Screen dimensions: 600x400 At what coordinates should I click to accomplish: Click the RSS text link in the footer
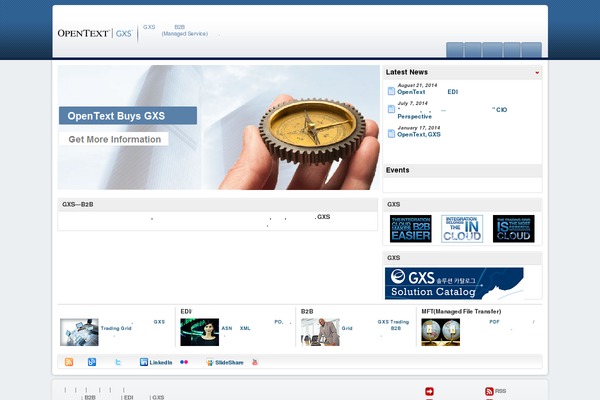pyautogui.click(x=501, y=391)
